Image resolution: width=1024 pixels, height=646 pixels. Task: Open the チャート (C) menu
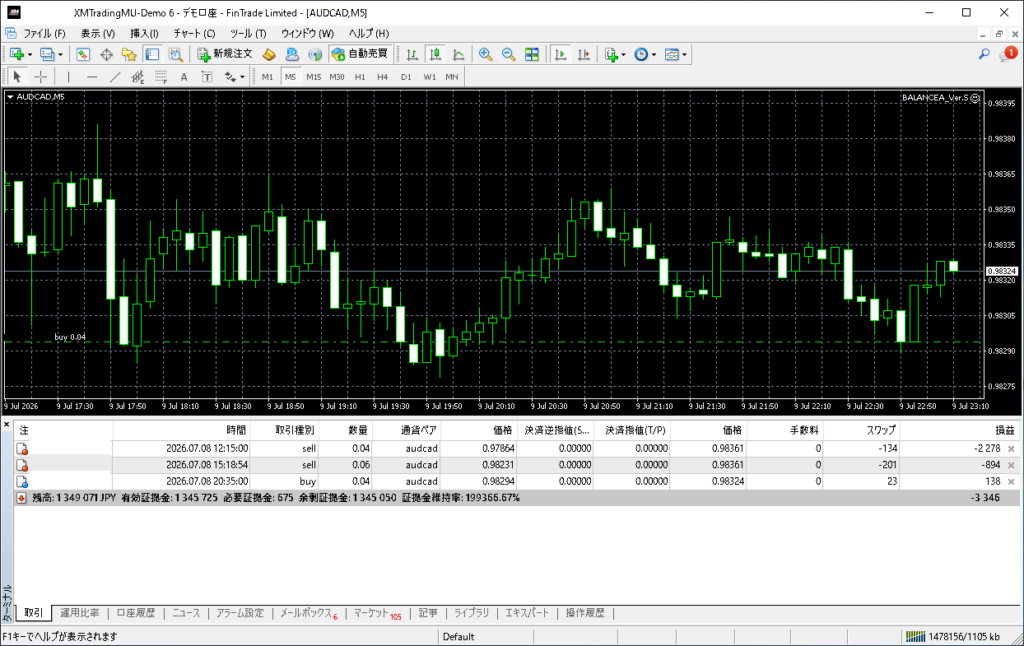pyautogui.click(x=194, y=33)
